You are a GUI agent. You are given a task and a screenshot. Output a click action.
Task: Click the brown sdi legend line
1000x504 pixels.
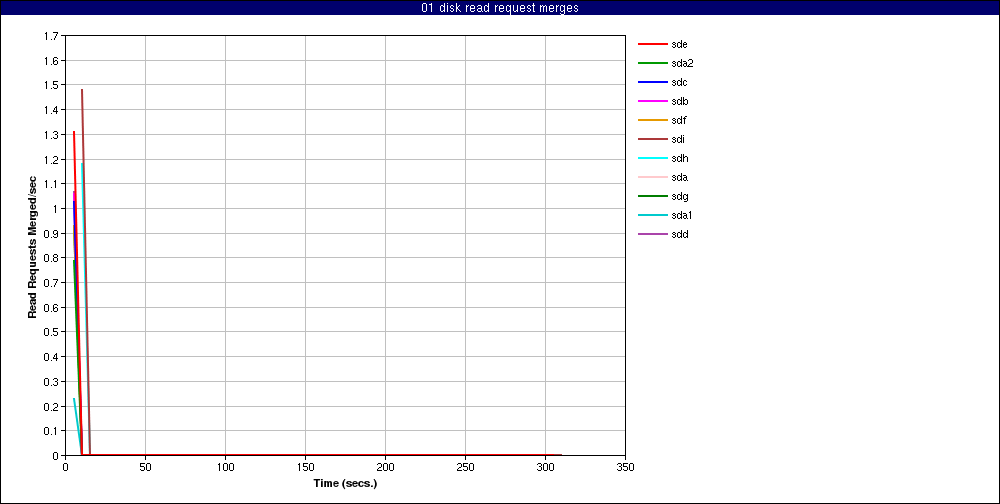click(x=652, y=139)
